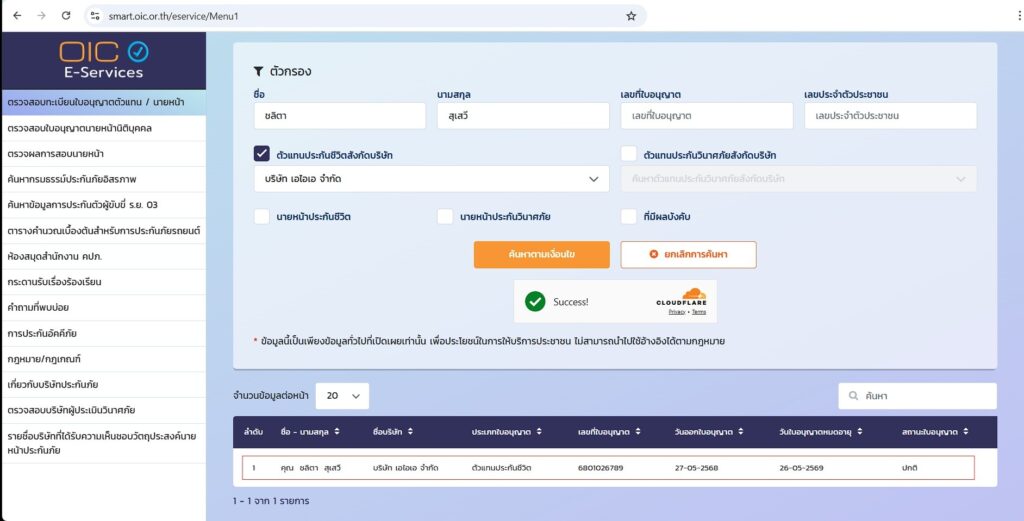Check the นายหน้าประกันชีวิต checkbox
This screenshot has height=521, width=1024.
pos(262,216)
